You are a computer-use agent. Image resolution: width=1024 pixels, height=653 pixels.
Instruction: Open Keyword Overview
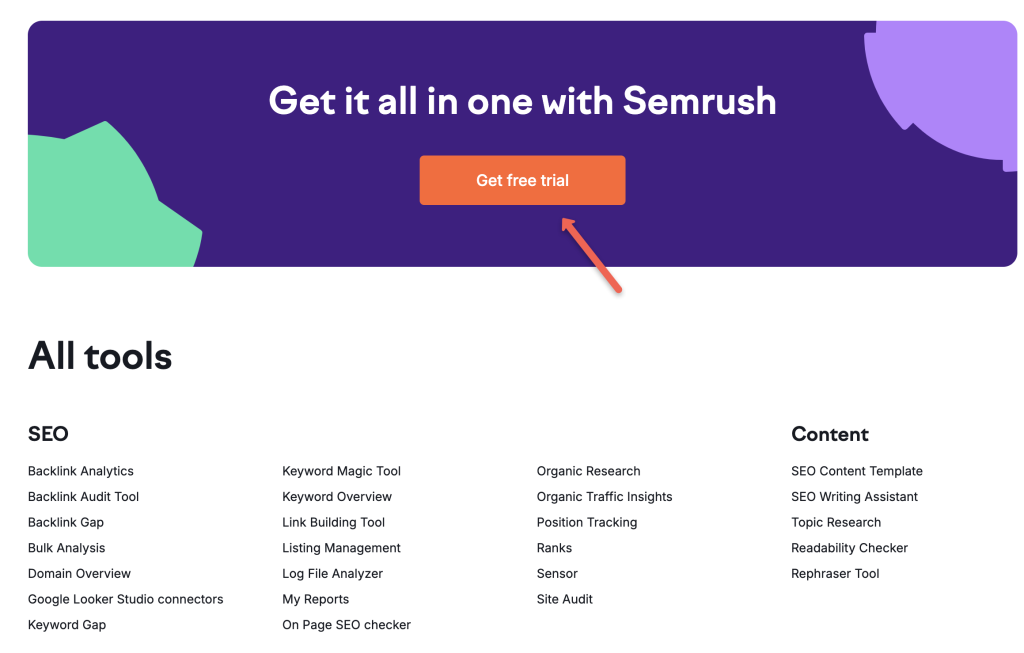337,496
